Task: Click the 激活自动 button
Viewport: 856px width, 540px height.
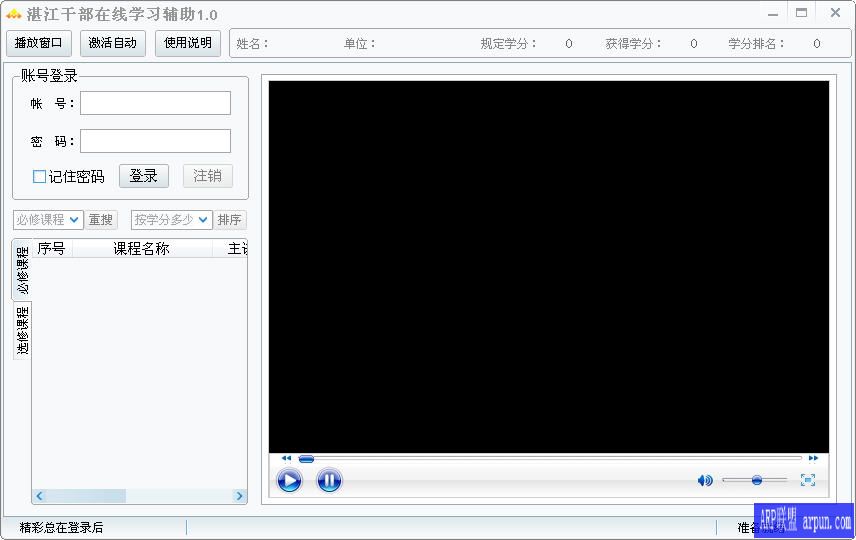Action: (x=113, y=43)
